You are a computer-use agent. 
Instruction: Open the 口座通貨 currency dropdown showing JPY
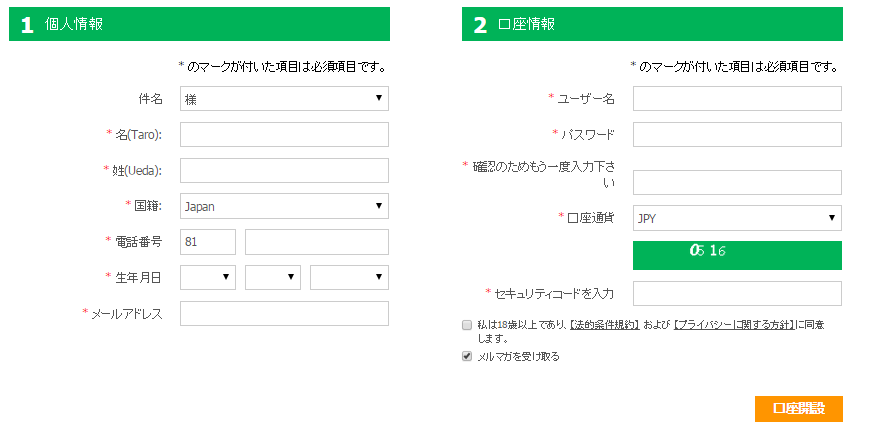(737, 218)
